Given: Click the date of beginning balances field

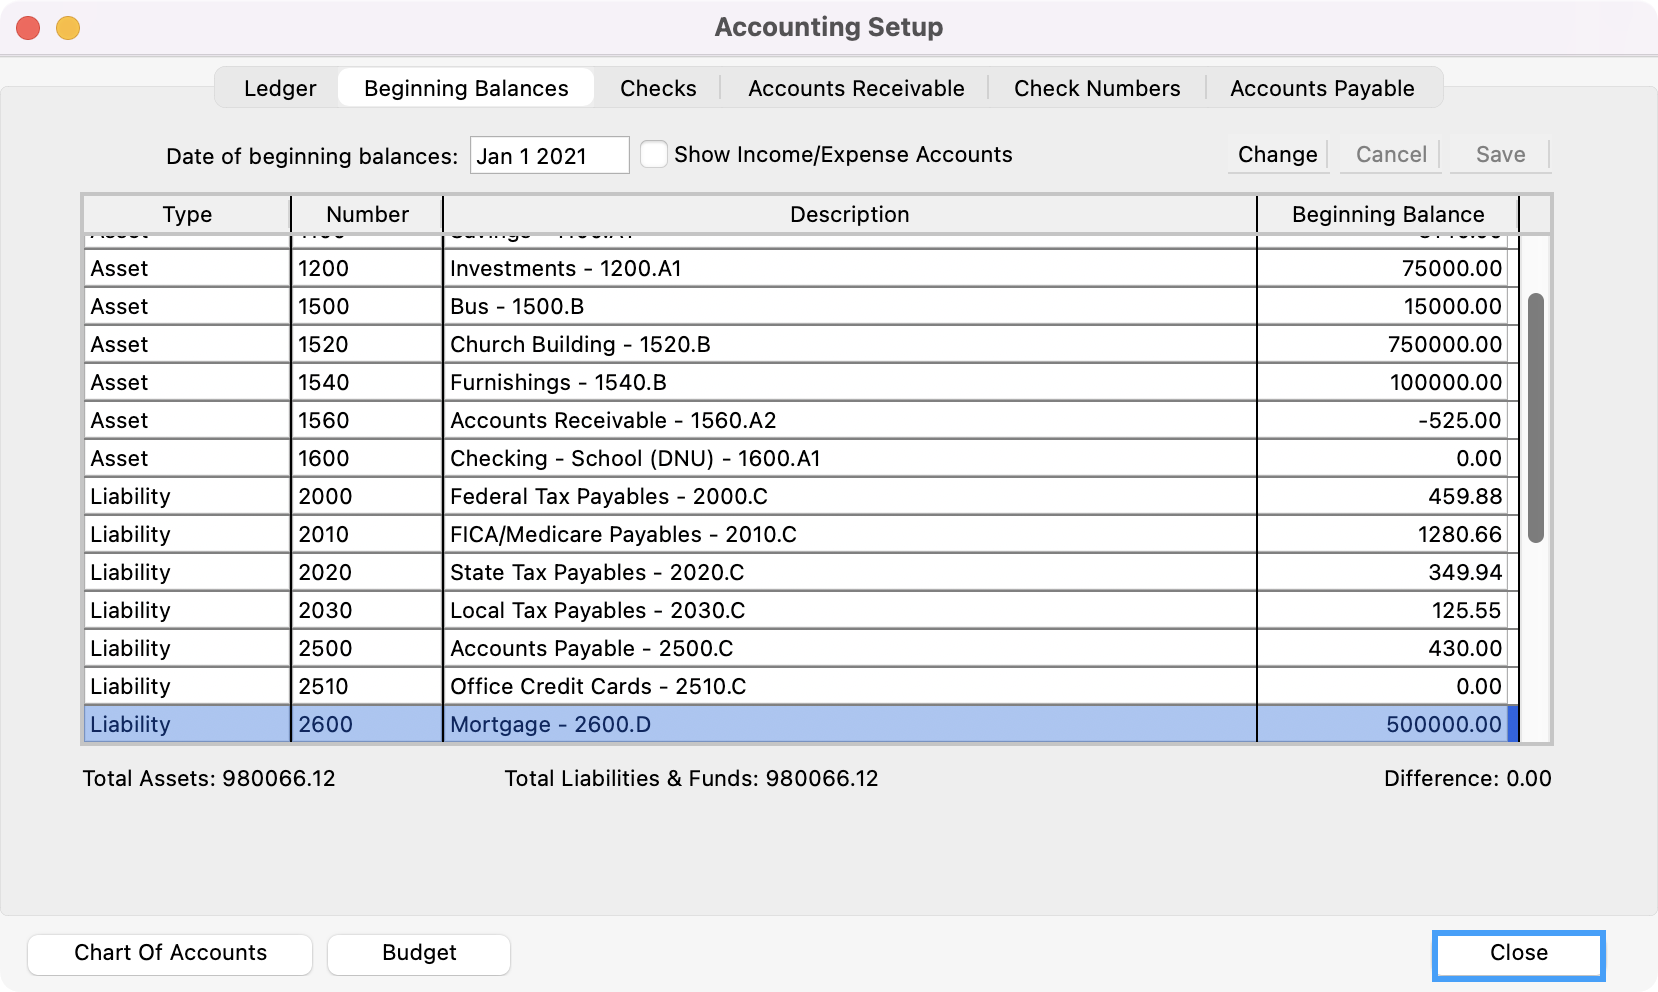Looking at the screenshot, I should [x=548, y=156].
